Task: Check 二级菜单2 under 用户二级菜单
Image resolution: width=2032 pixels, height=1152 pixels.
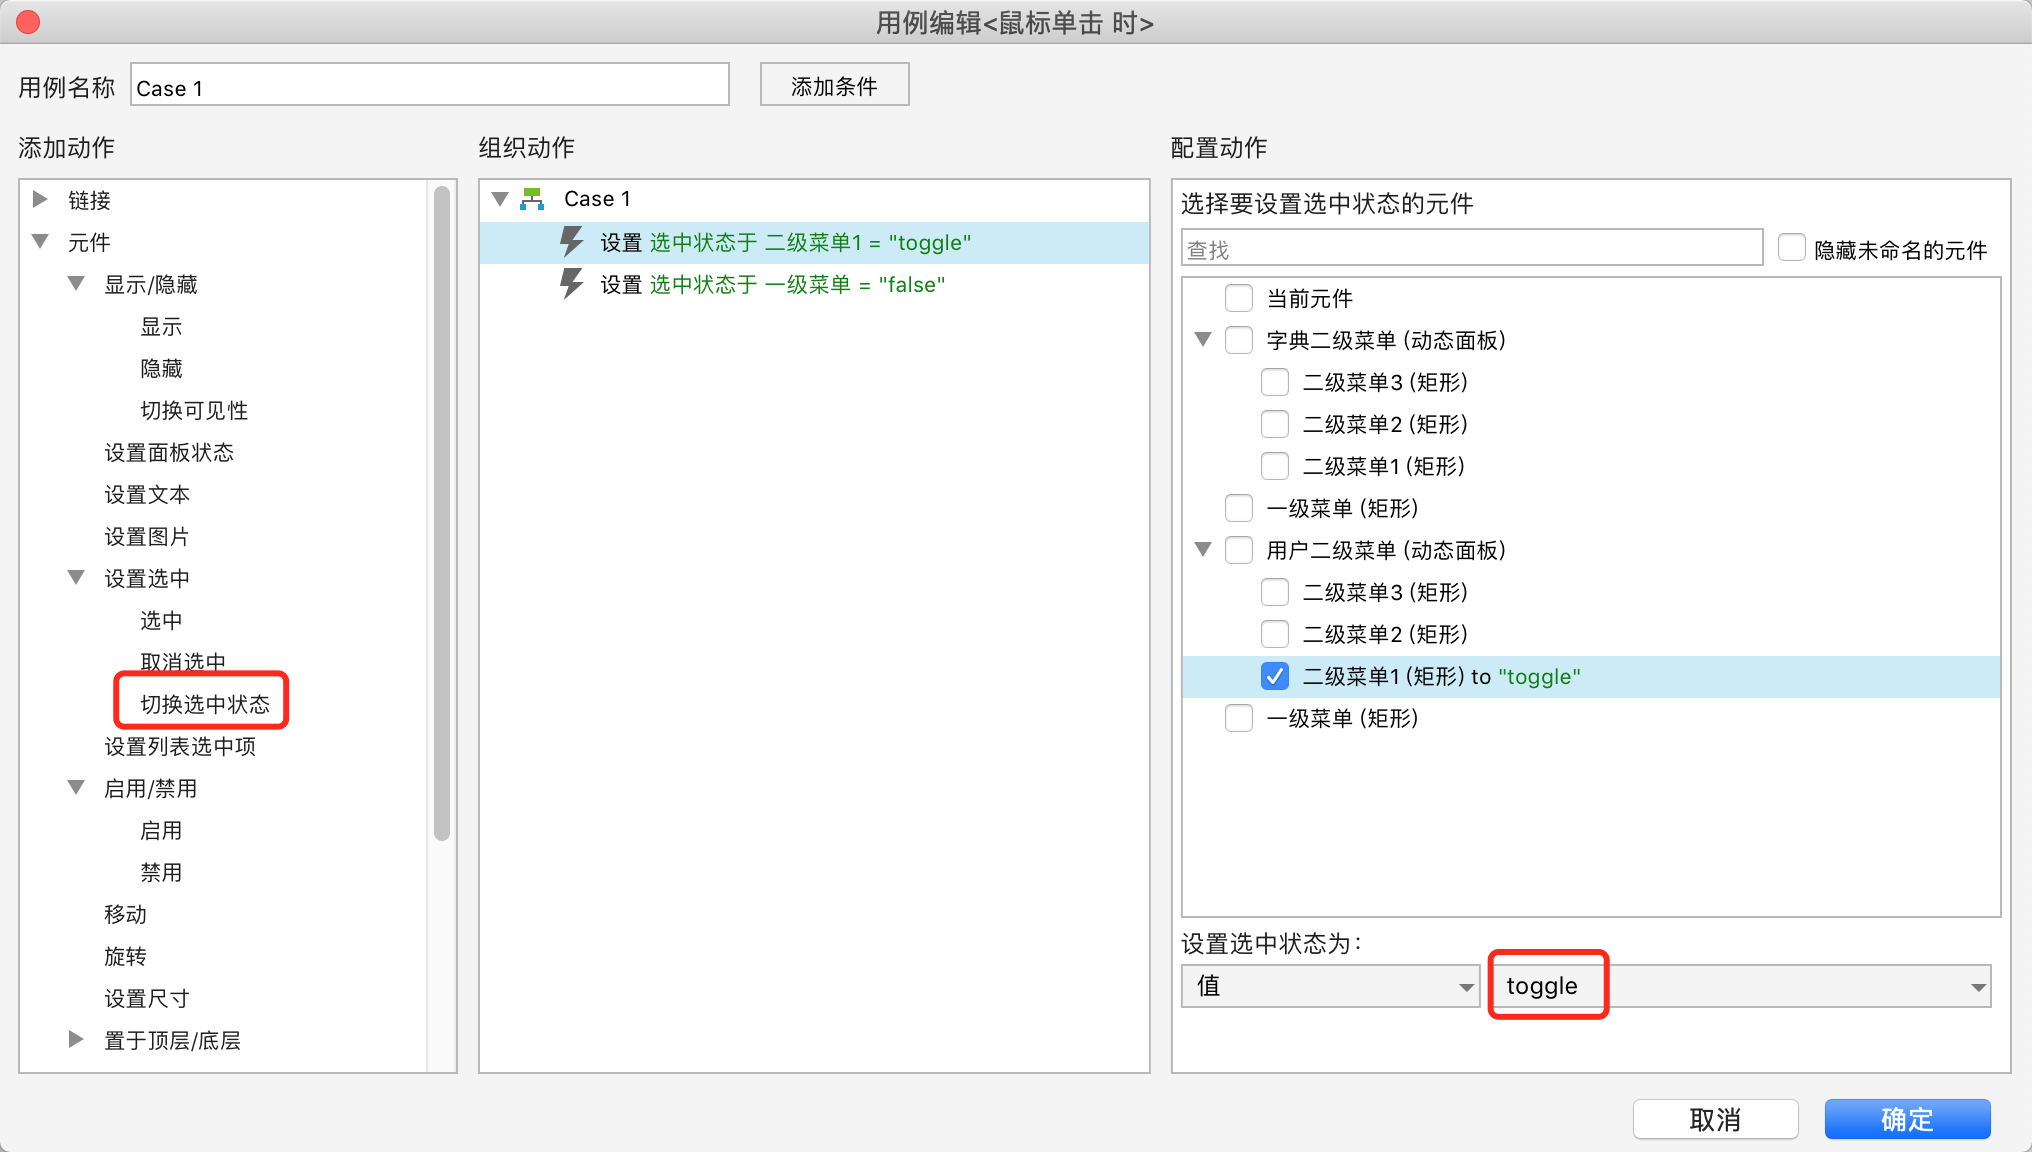Action: pos(1275,634)
